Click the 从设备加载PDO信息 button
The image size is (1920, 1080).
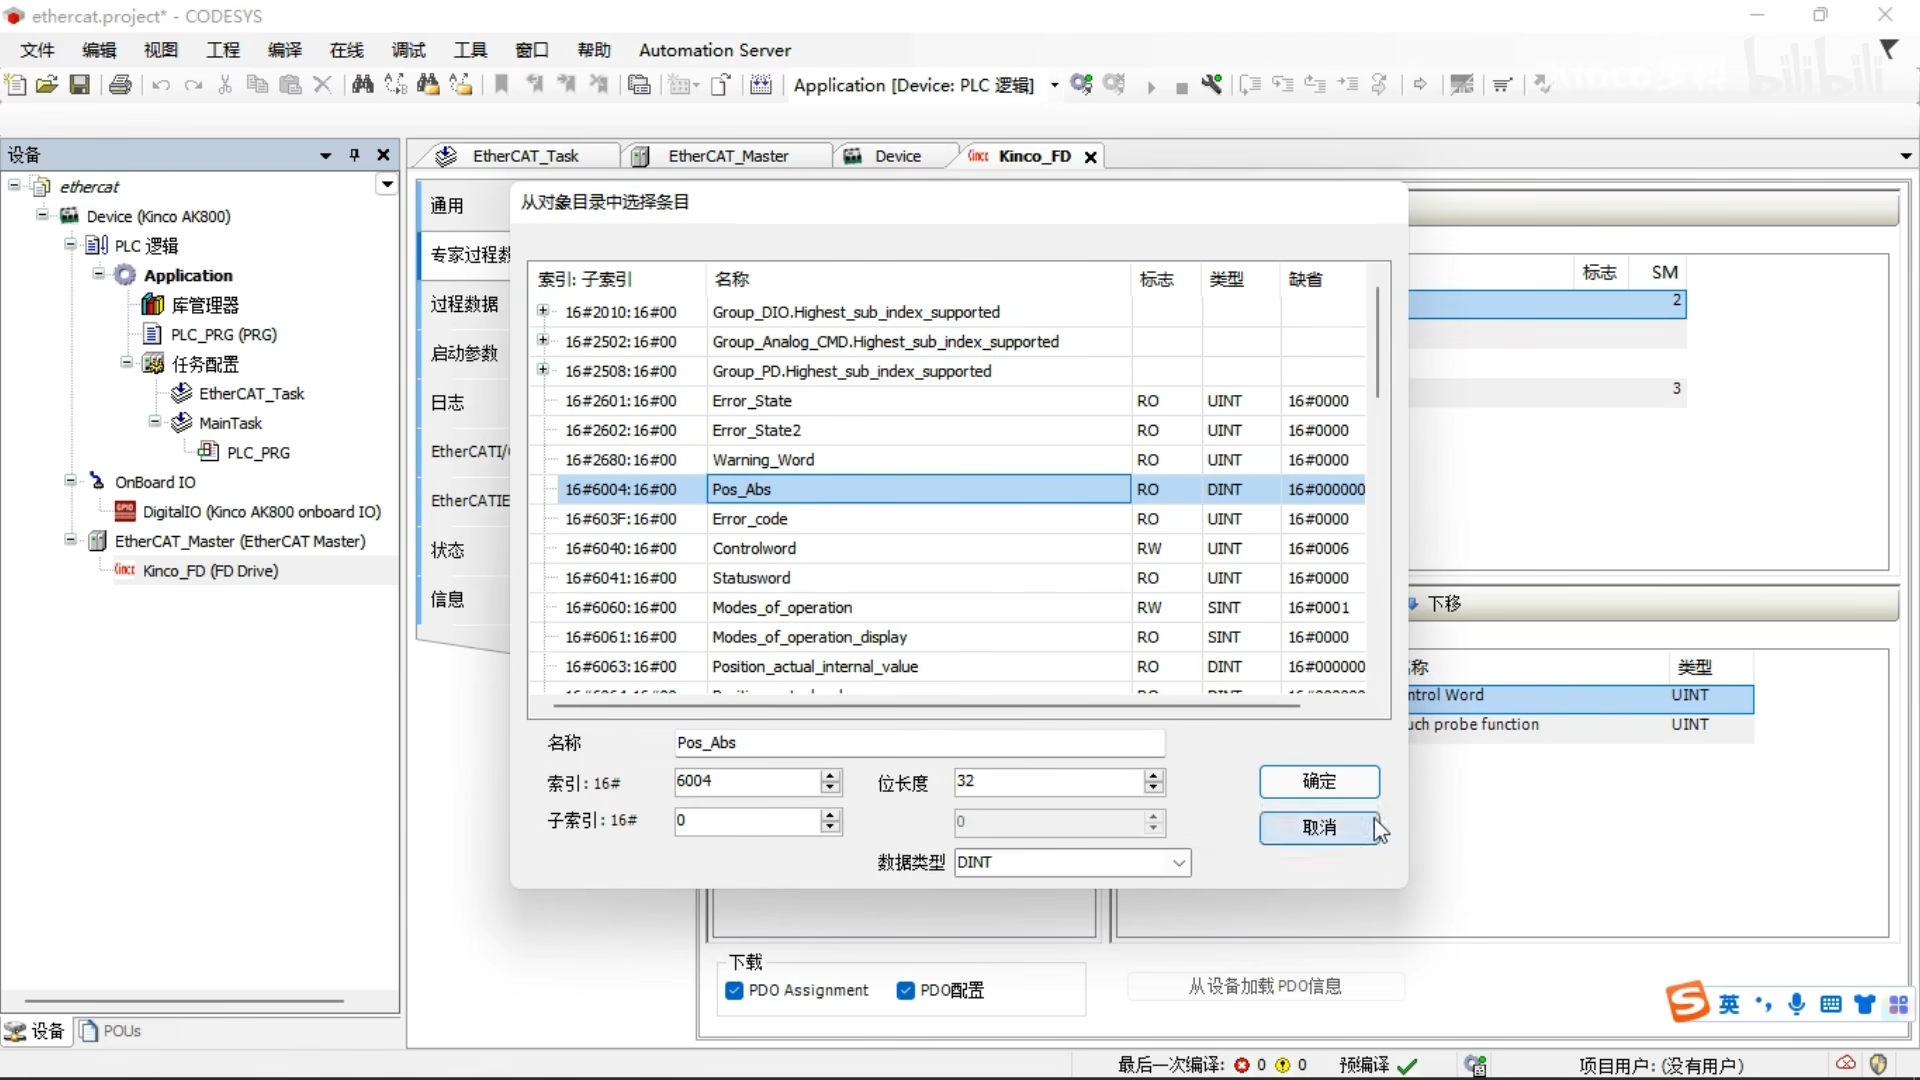tap(1265, 986)
